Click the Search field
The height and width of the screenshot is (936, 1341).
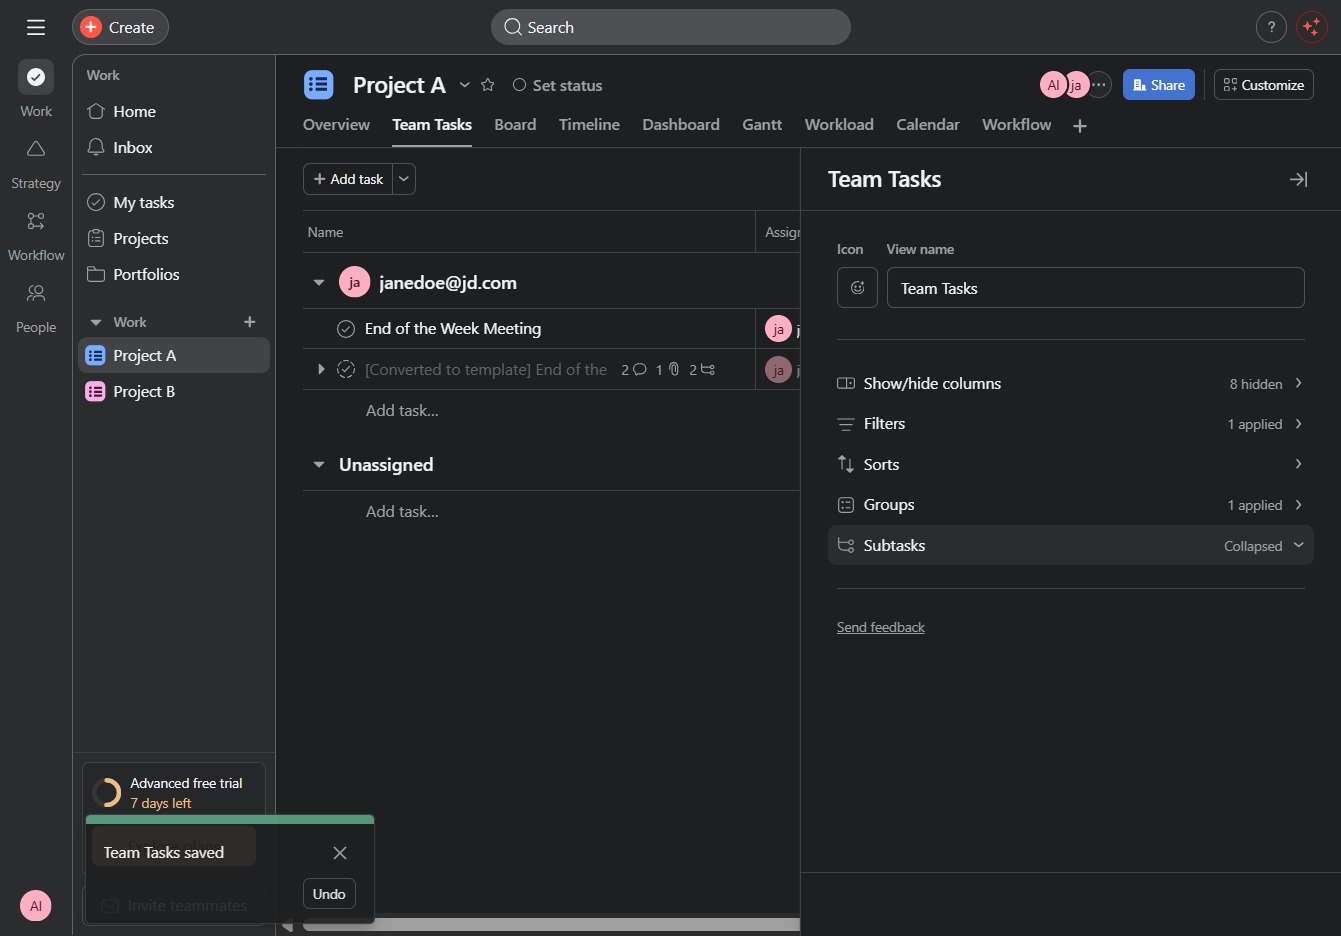670,27
